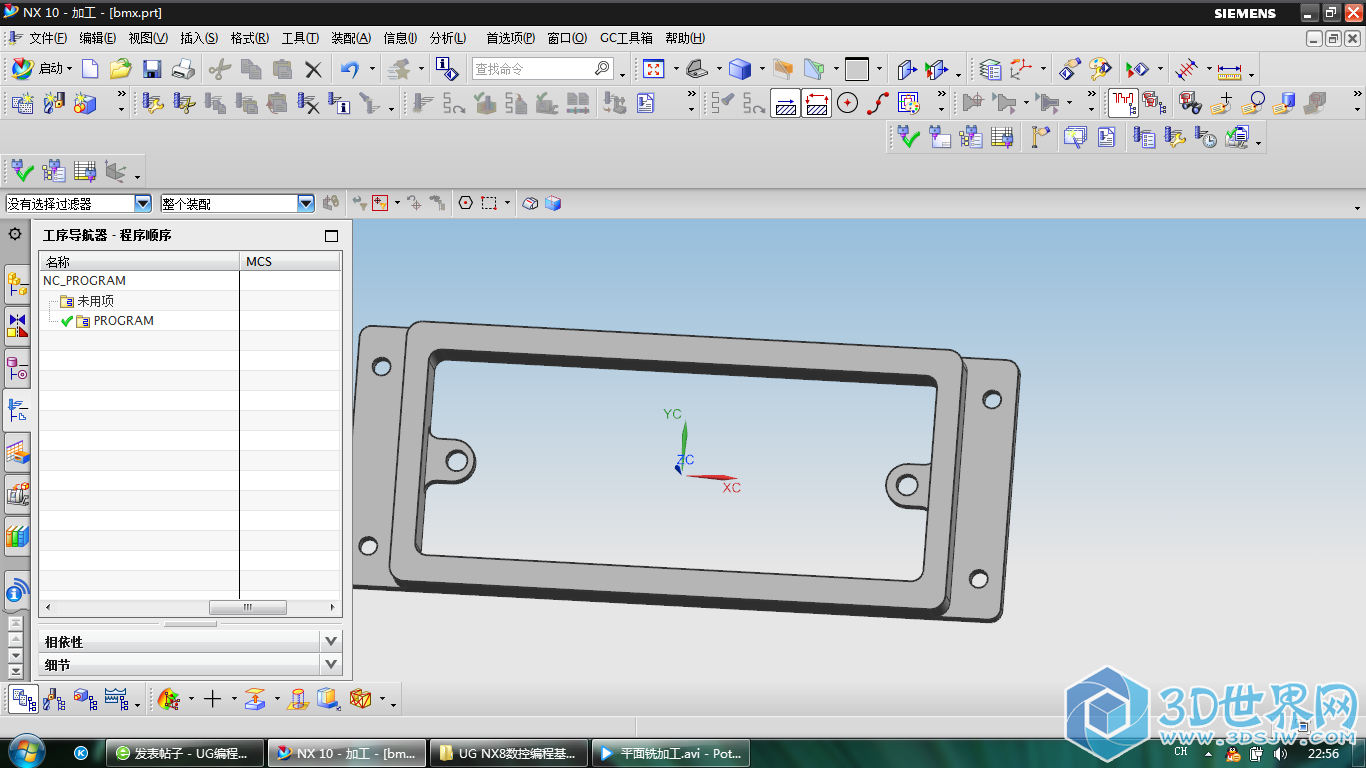Toggle the red-arrow hatched feed display icon
This screenshot has height=768, width=1366.
[x=817, y=102]
